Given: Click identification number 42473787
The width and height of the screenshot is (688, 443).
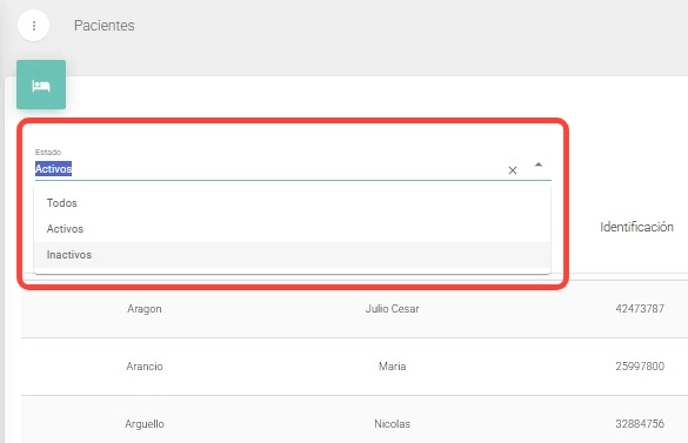Looking at the screenshot, I should tap(640, 309).
